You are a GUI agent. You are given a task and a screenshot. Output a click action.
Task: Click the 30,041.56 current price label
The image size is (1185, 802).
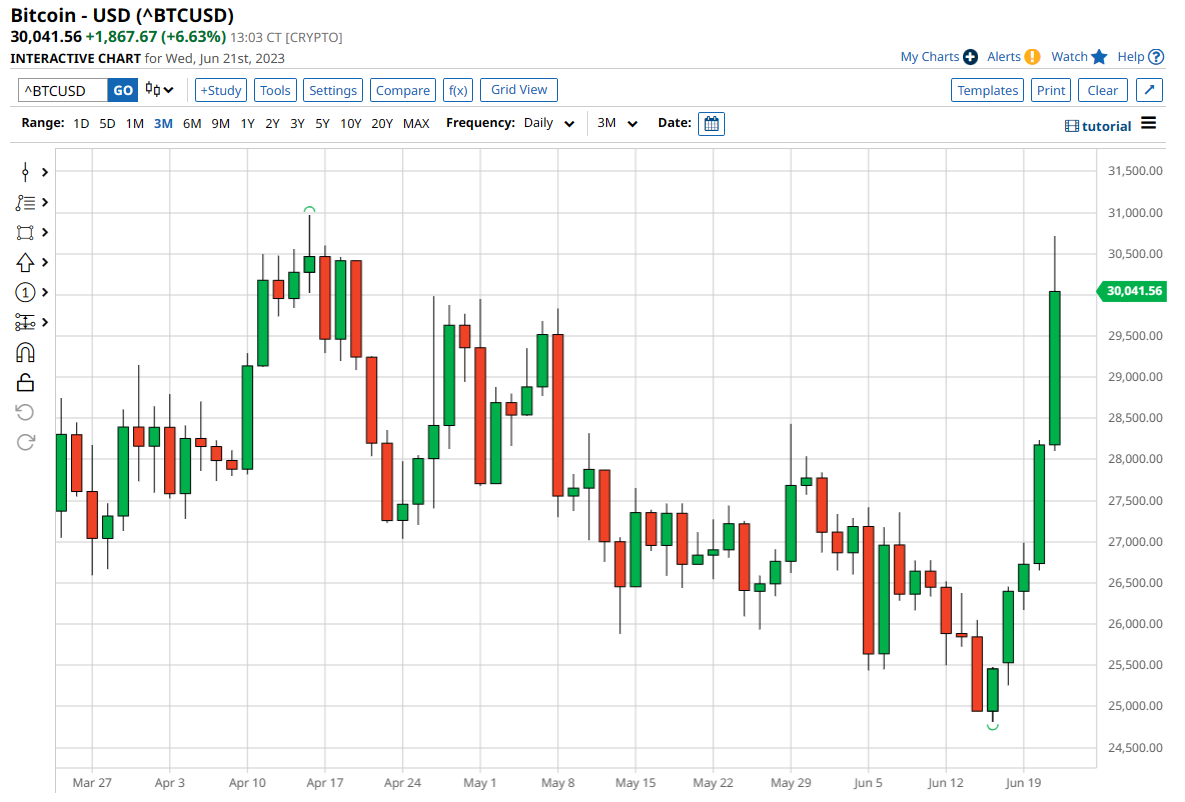[1132, 291]
